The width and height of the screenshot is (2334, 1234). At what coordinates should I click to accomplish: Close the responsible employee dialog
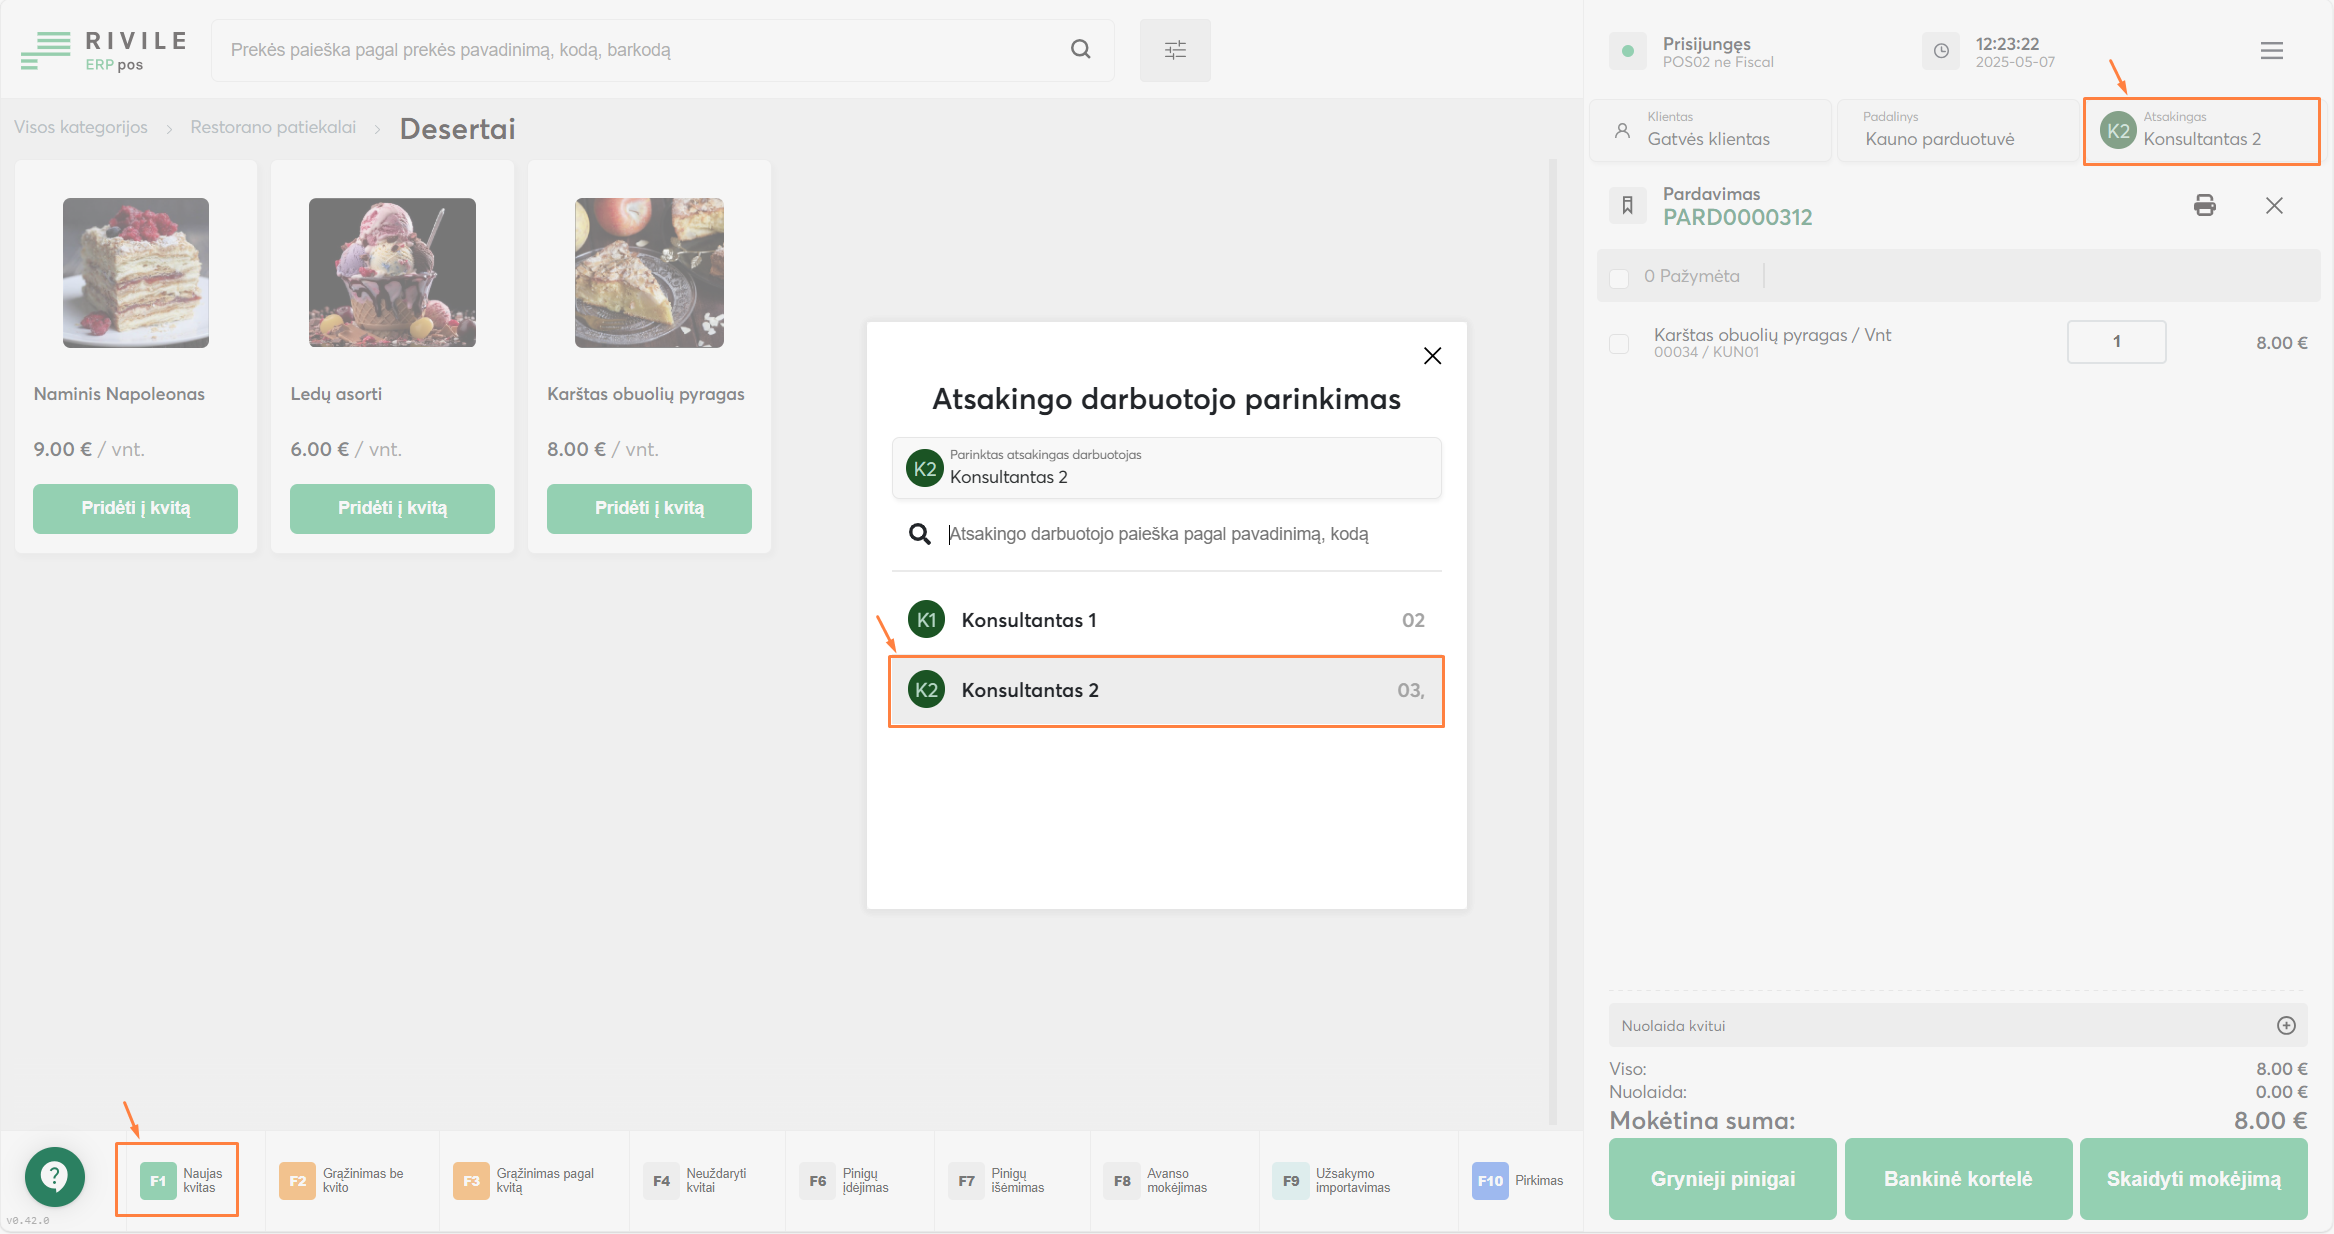pos(1432,356)
